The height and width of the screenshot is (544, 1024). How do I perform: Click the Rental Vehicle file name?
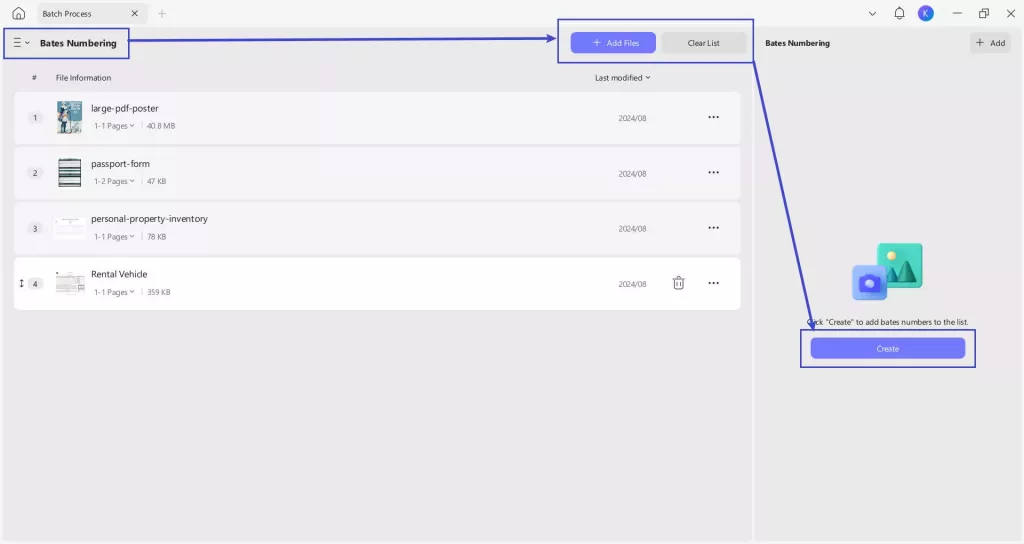(x=119, y=274)
